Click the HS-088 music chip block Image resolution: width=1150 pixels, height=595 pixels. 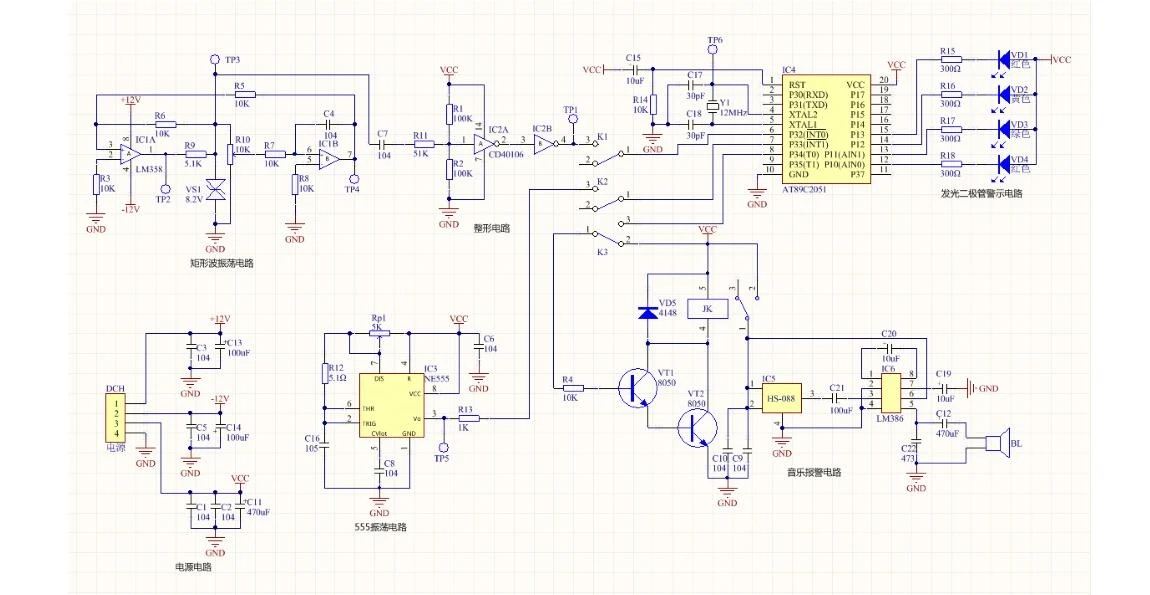point(781,399)
